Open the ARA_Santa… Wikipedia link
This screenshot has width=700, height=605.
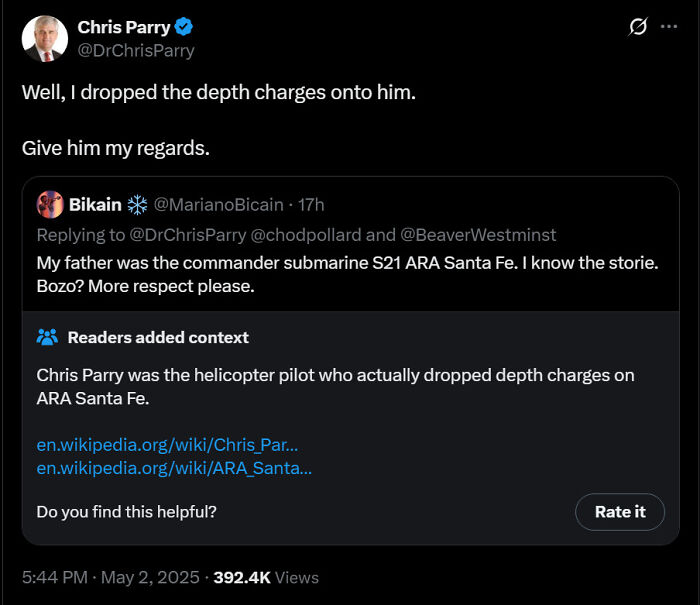tap(174, 468)
